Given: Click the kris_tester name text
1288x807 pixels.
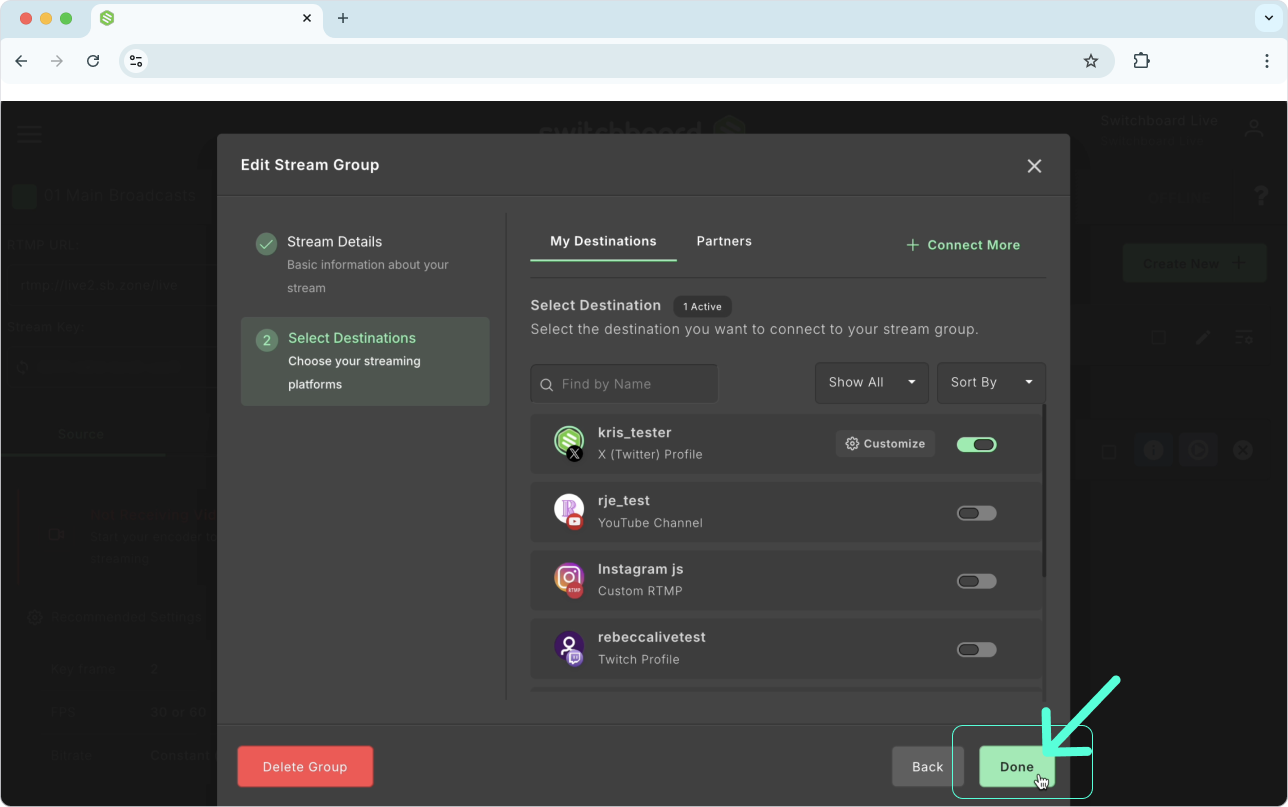Looking at the screenshot, I should tap(634, 433).
